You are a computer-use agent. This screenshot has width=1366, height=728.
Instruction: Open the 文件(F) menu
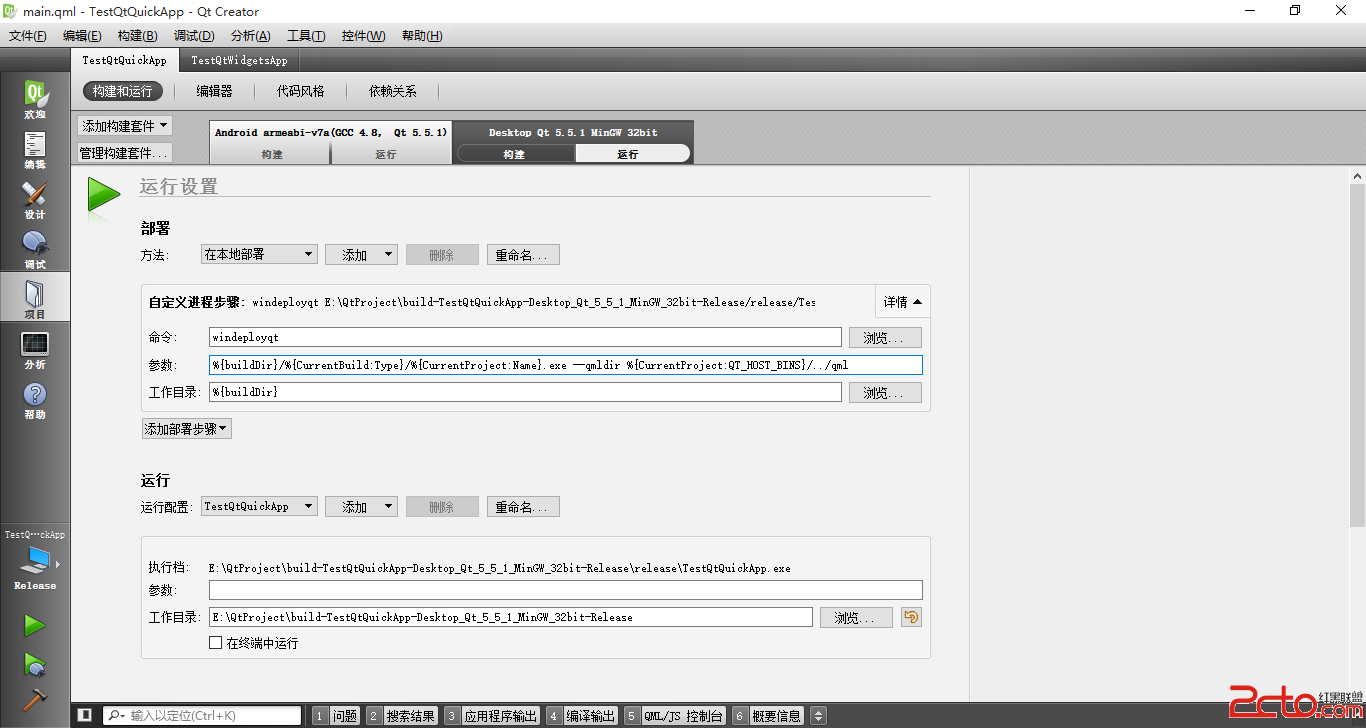click(28, 35)
